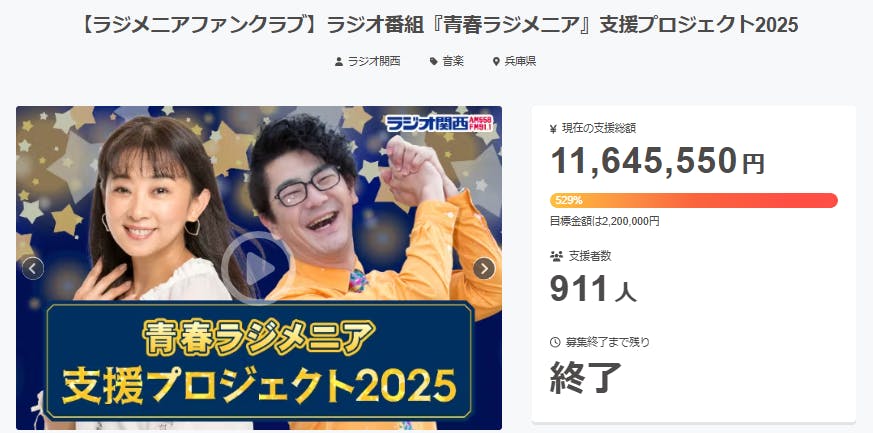Screen dimensions: 873x433
Task: Click the person icon beside ラジオ関西
Action: pyautogui.click(x=339, y=62)
